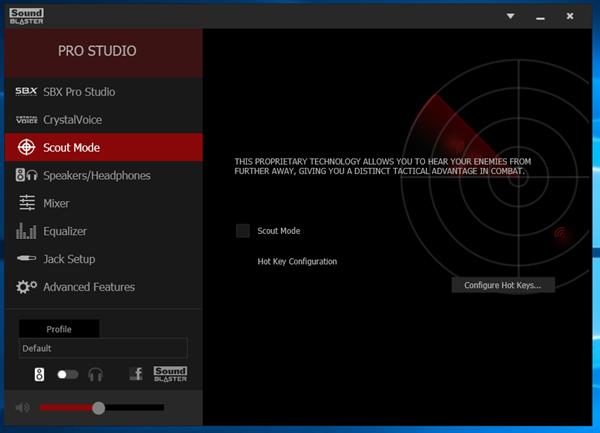Click the Sound Blaster logo in title bar
600x433 pixels.
pos(26,16)
